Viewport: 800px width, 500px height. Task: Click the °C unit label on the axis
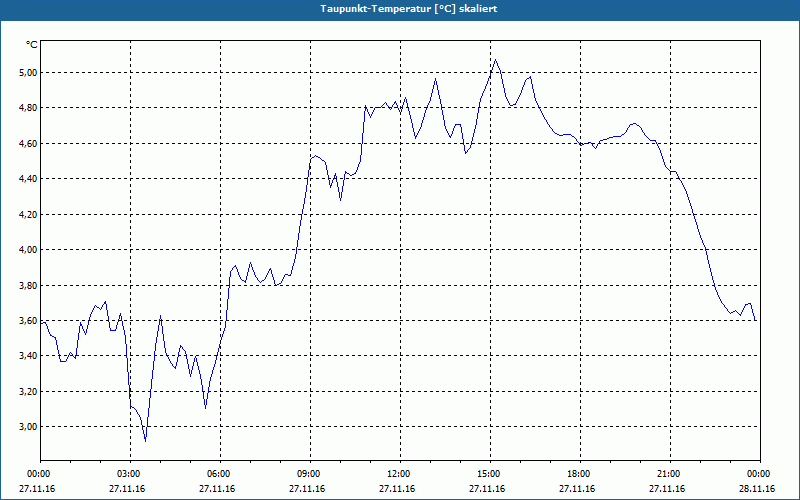(32, 45)
